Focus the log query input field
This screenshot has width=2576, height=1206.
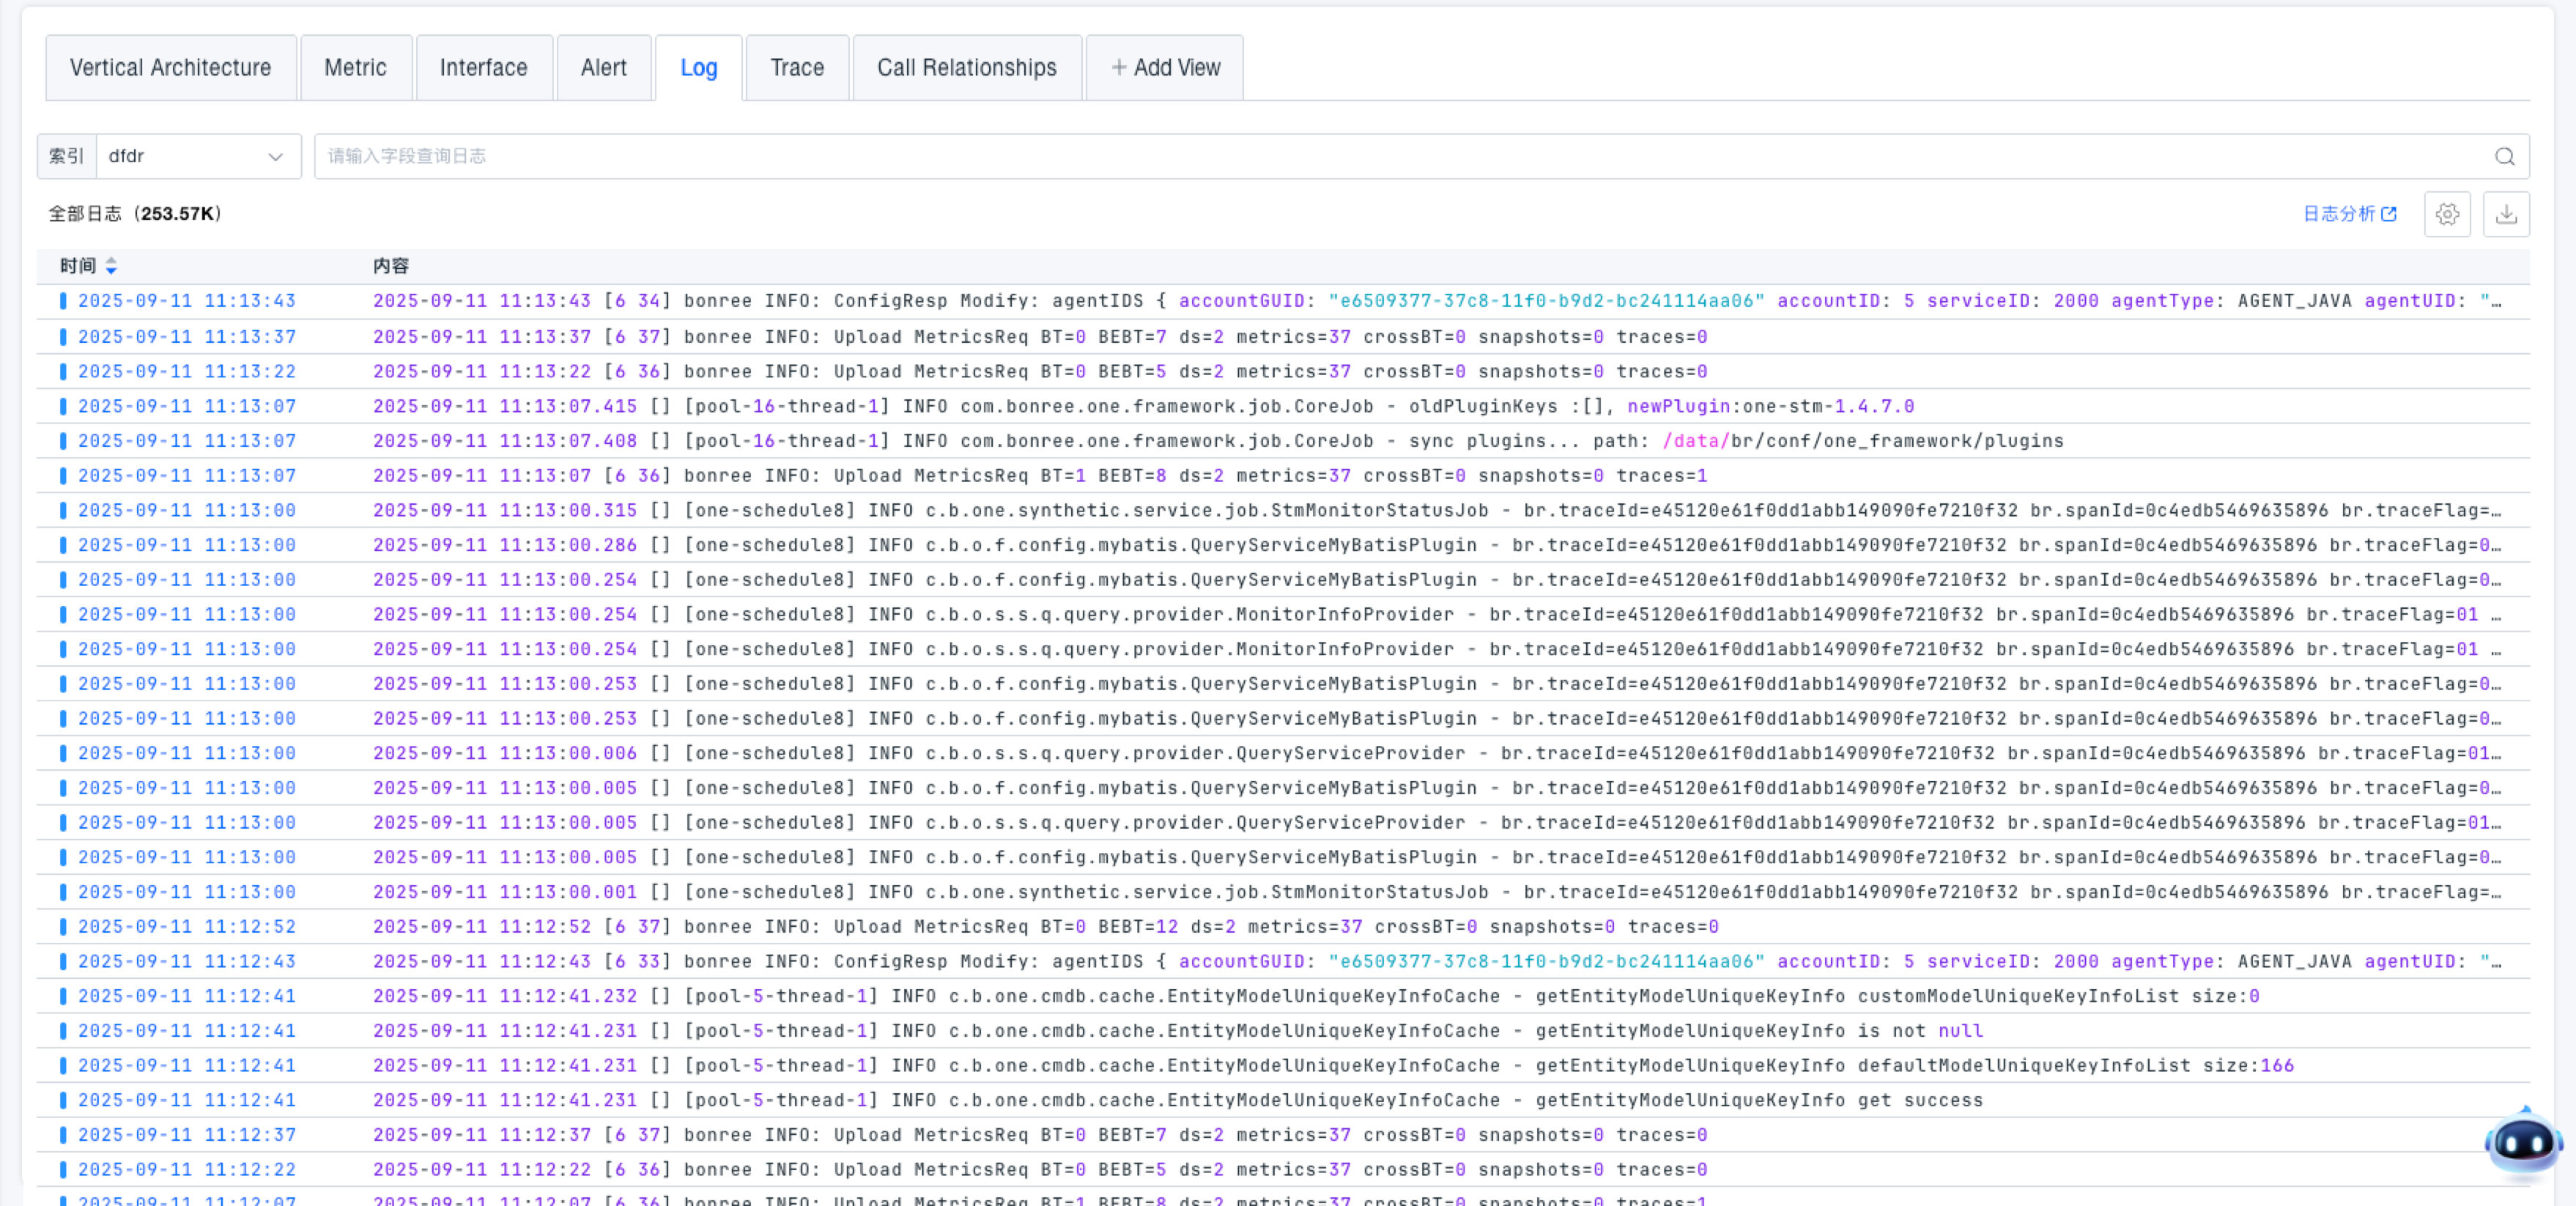click(x=1400, y=157)
